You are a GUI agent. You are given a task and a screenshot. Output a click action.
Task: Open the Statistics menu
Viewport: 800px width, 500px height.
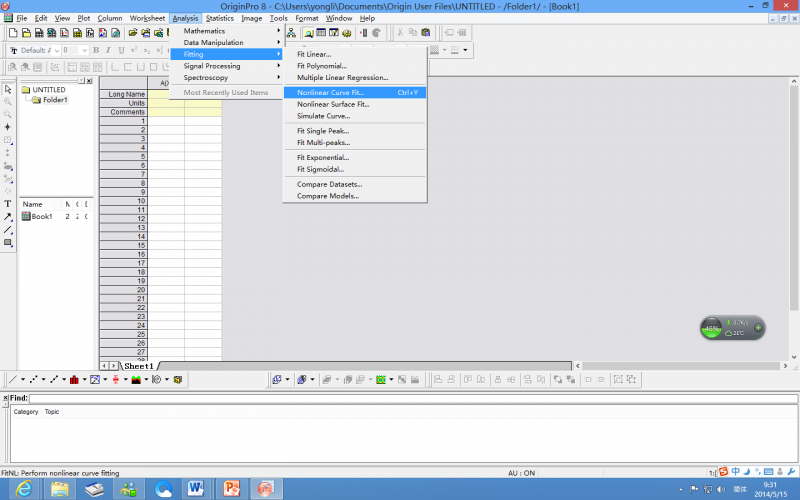(x=220, y=18)
